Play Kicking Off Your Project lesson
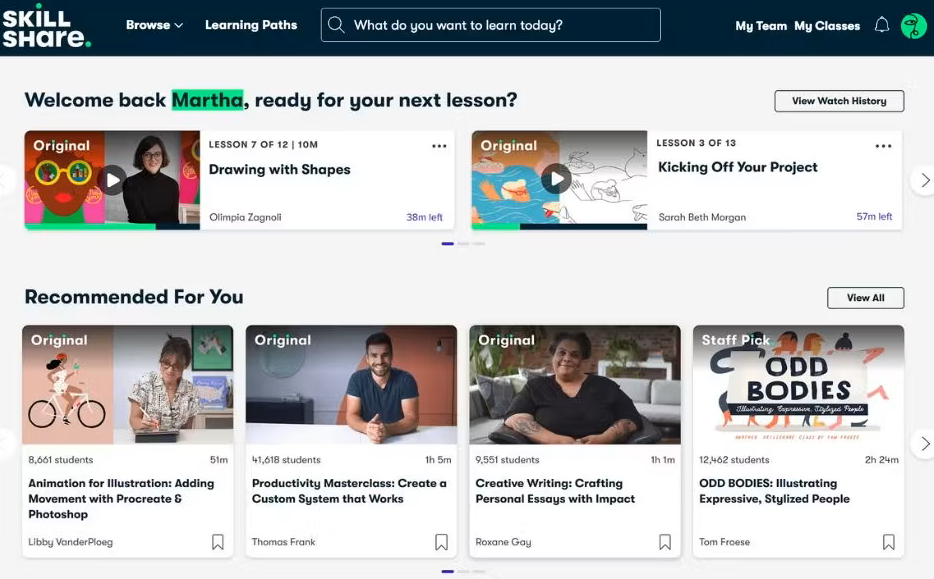Viewport: 934px width, 579px height. pos(556,178)
